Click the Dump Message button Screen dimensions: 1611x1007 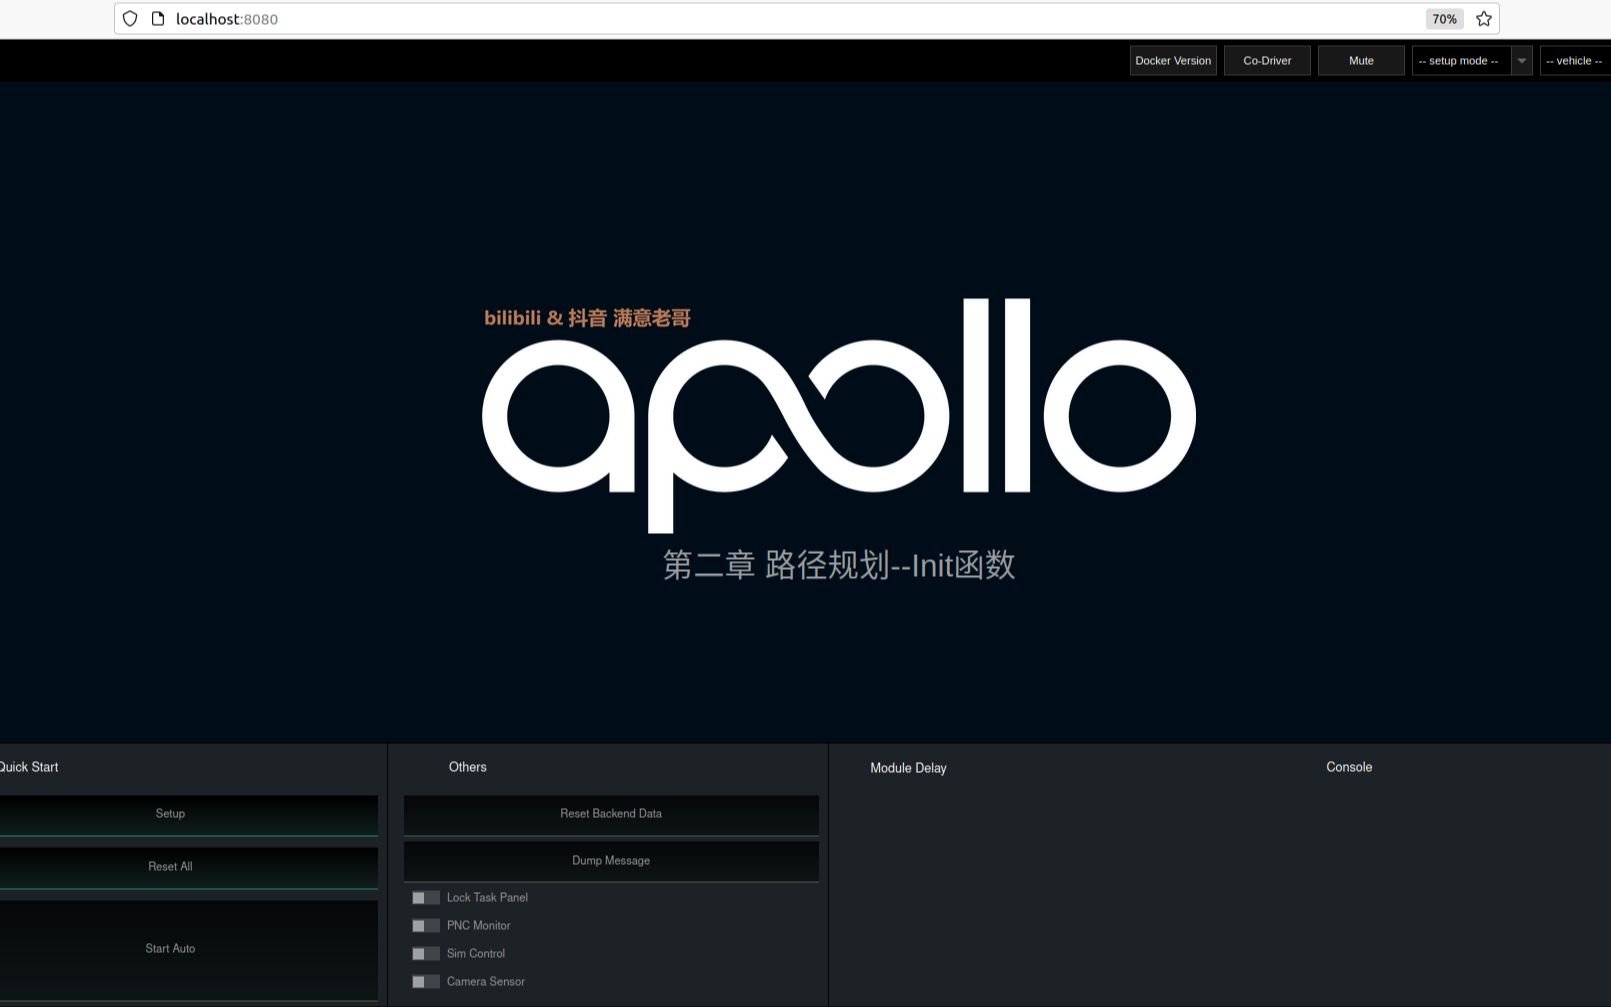click(x=611, y=861)
